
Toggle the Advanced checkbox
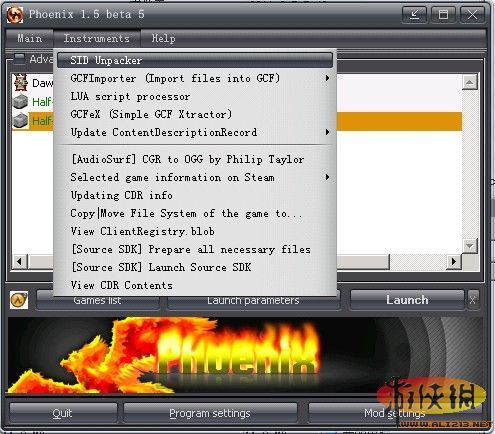[19, 59]
